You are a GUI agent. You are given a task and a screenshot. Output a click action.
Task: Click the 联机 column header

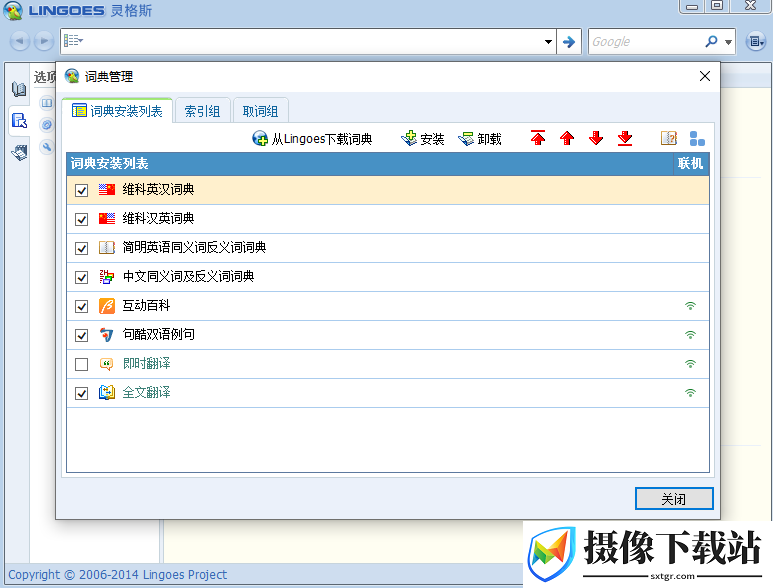click(x=691, y=164)
